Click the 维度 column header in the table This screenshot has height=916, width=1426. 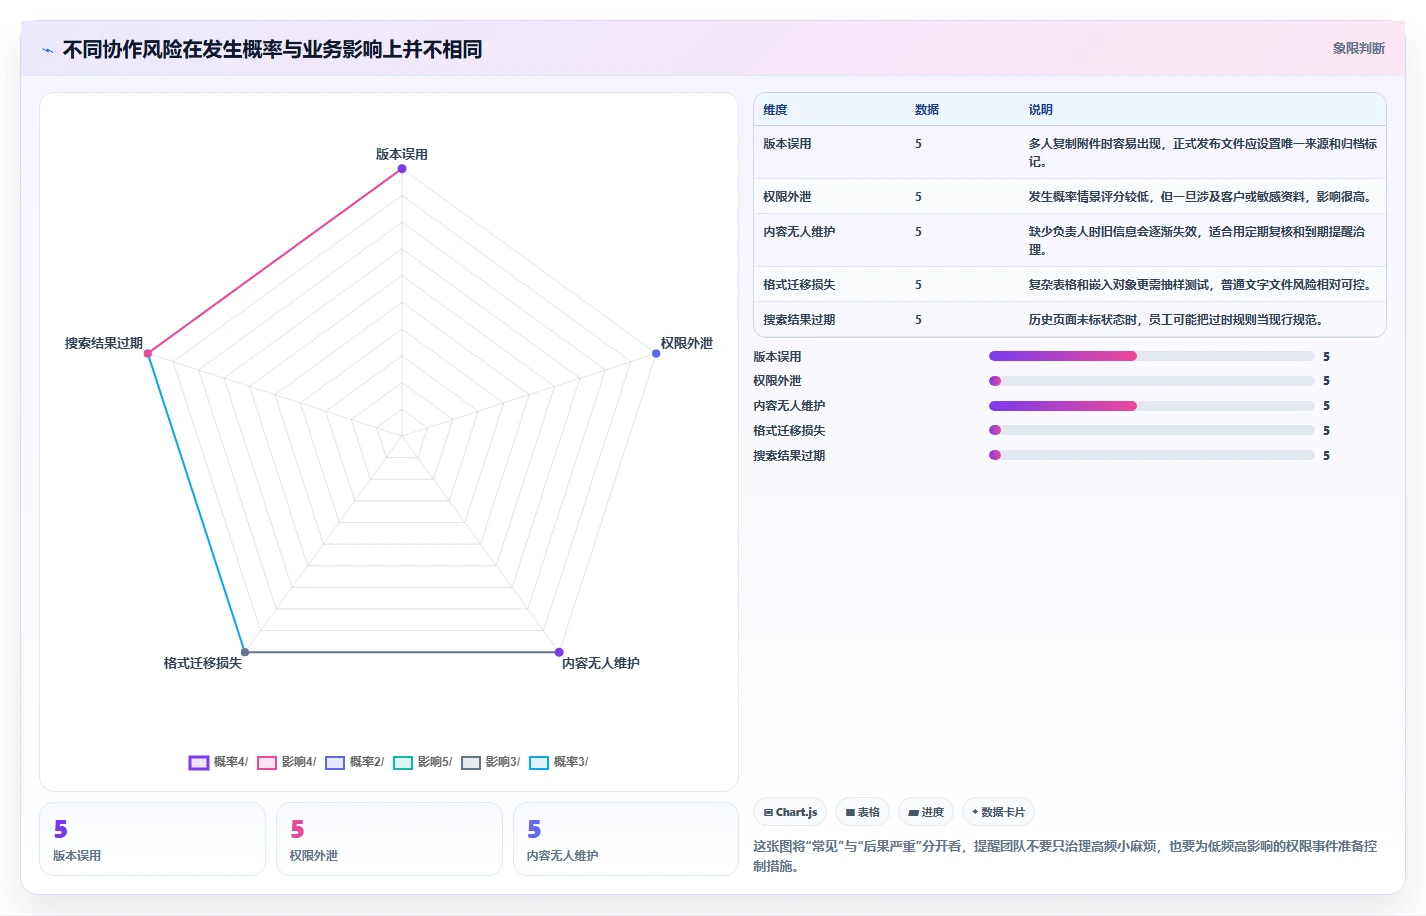tap(775, 110)
